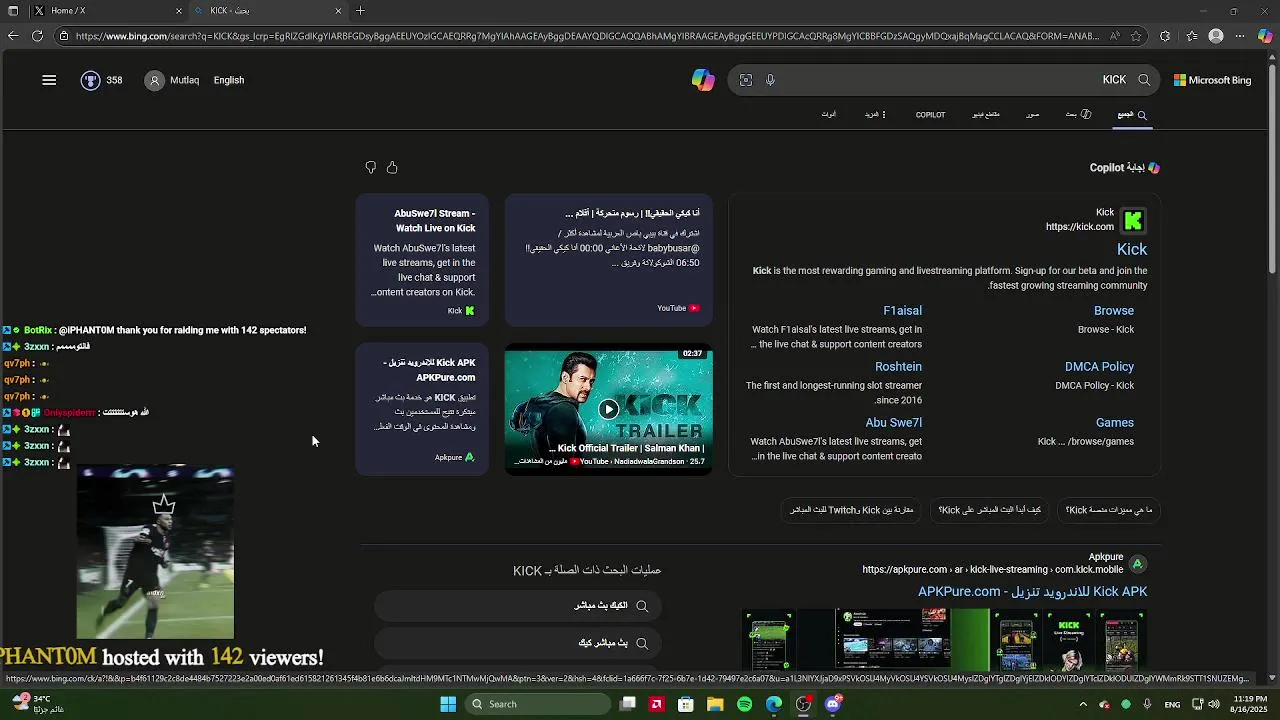Open the Videos search tab
The height and width of the screenshot is (720, 1280).
point(986,115)
